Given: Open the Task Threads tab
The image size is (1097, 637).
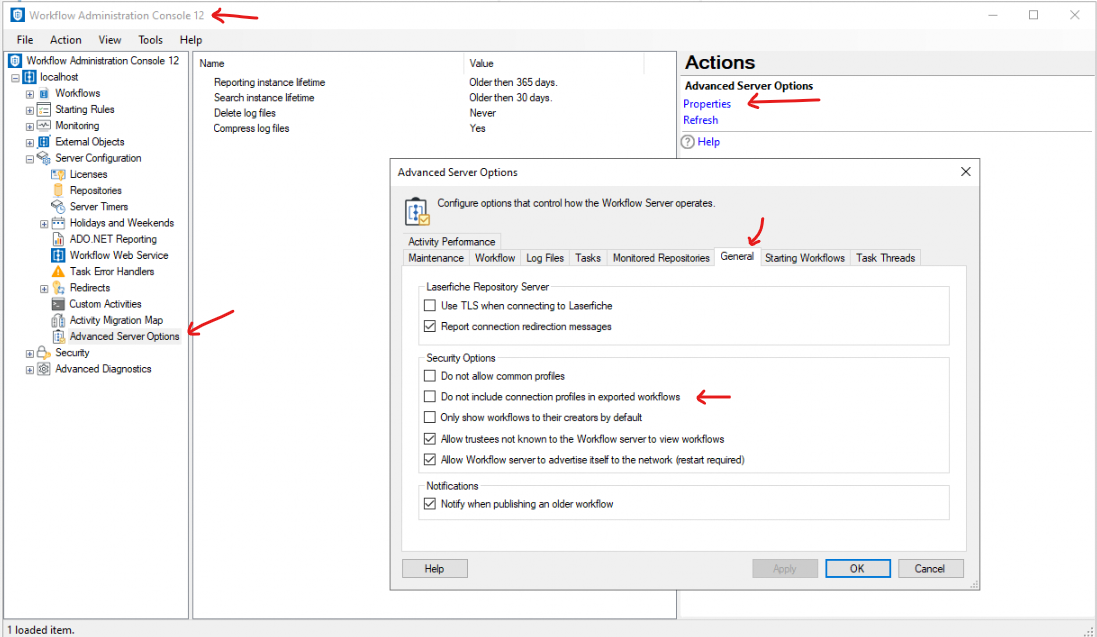Looking at the screenshot, I should click(886, 258).
